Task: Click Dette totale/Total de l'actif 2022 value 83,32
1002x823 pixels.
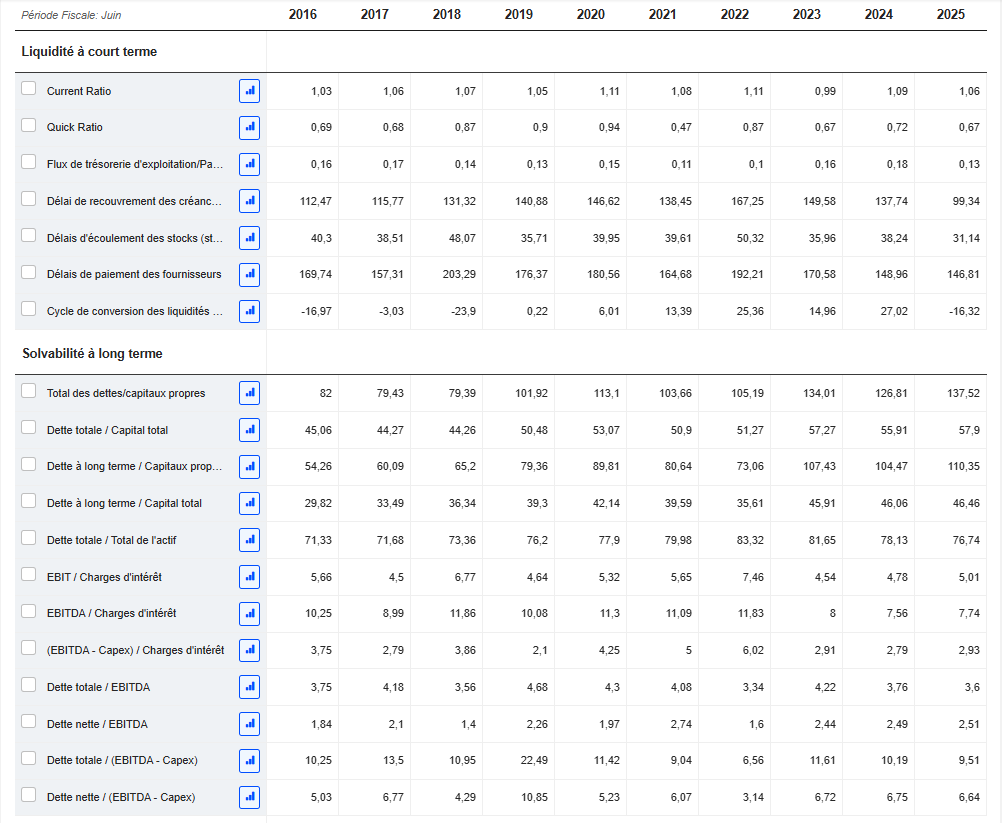Action: click(x=750, y=540)
